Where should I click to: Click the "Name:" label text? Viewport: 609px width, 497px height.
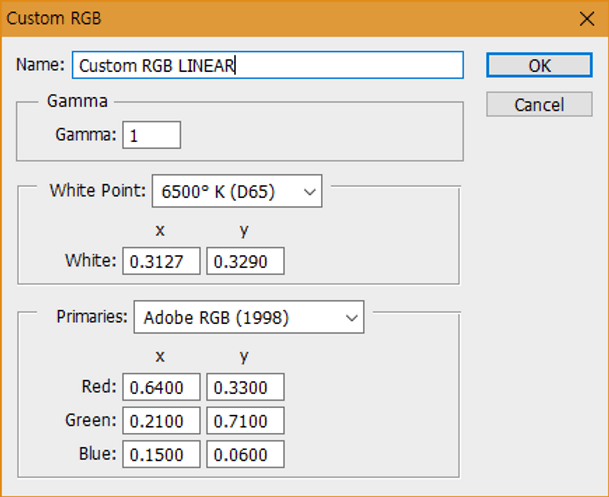click(x=41, y=66)
